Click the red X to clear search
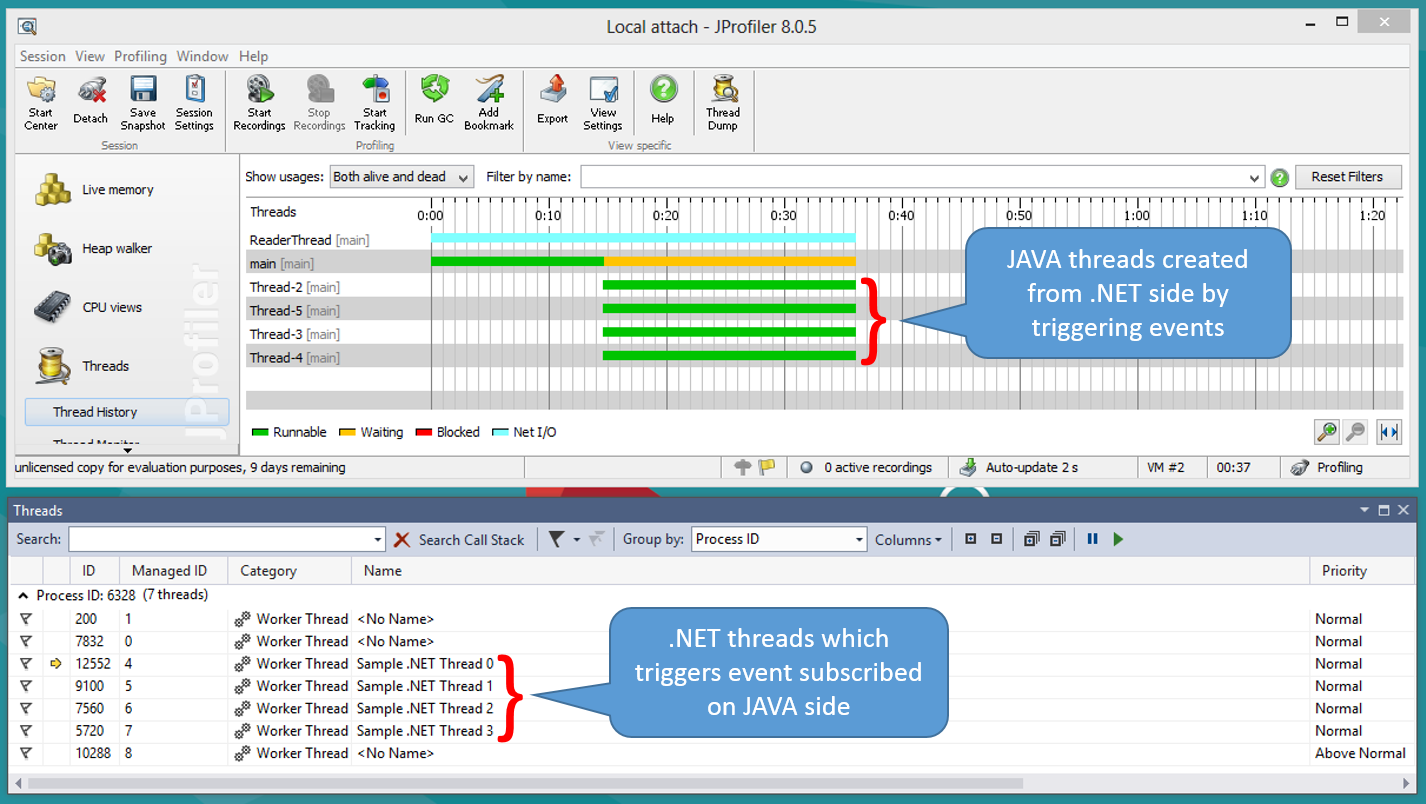 (402, 539)
